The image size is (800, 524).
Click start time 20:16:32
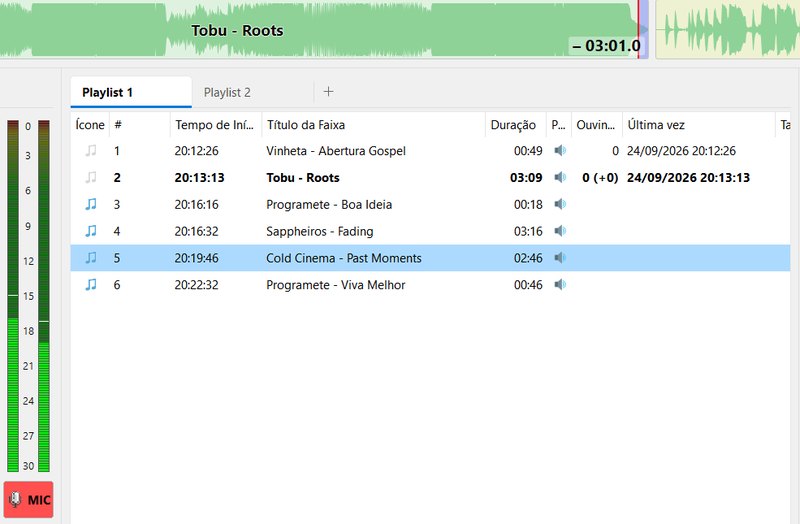tap(196, 231)
